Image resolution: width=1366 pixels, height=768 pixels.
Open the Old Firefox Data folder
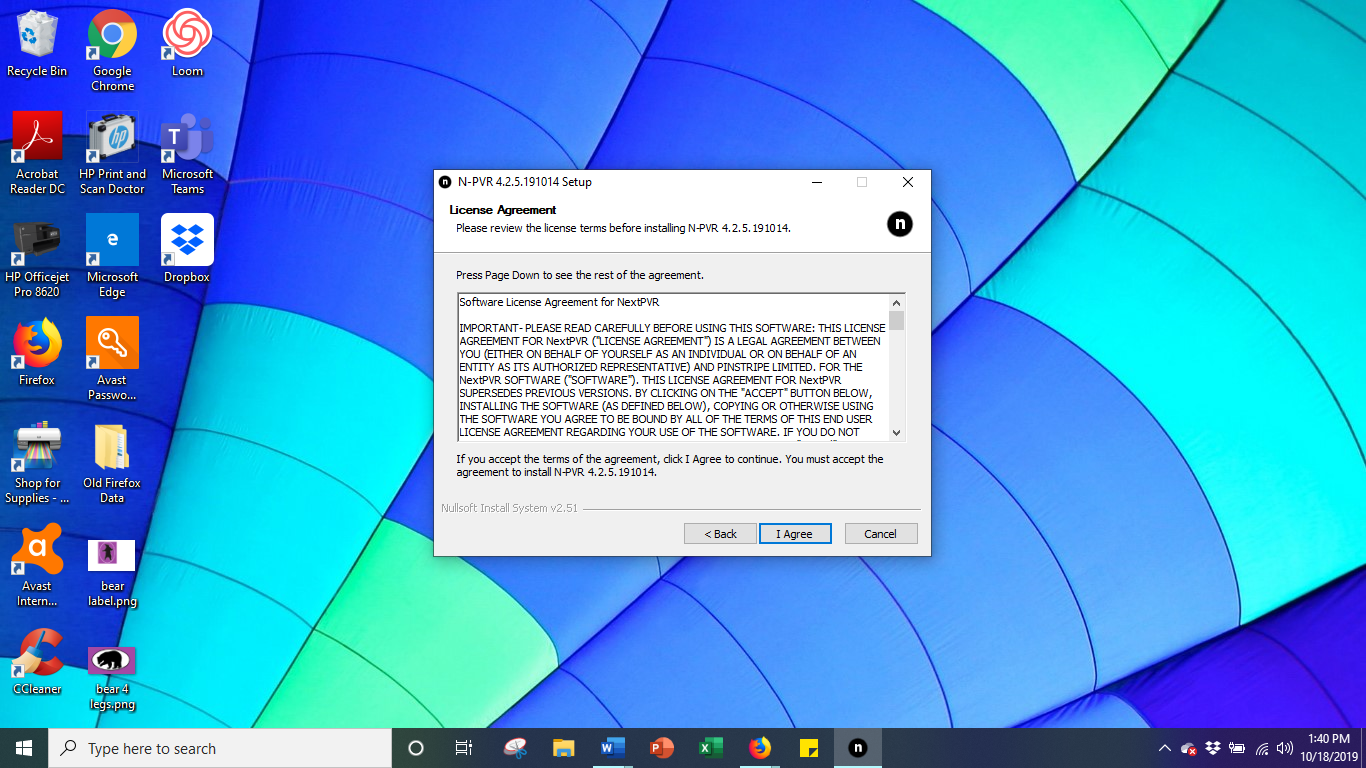point(112,463)
